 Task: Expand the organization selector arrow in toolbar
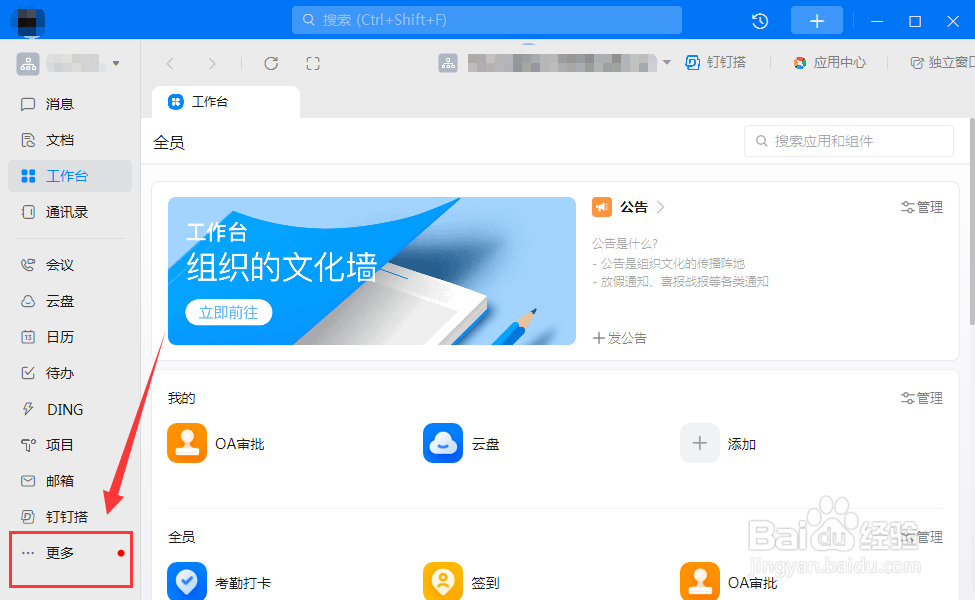point(667,62)
